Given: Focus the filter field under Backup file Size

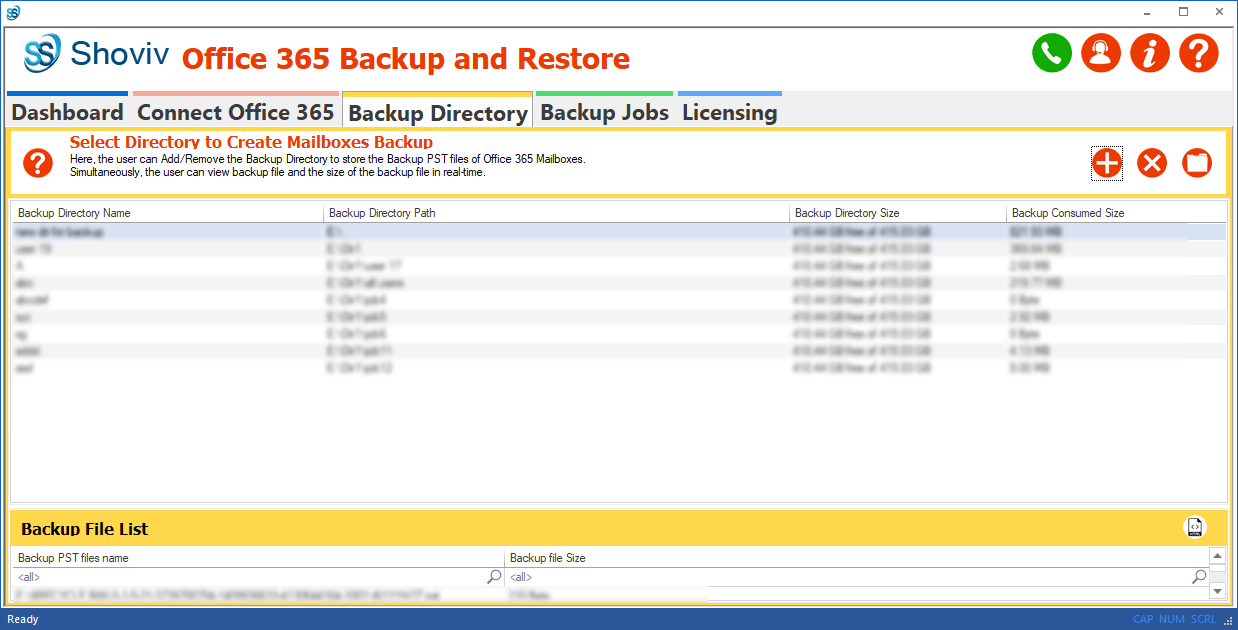Looking at the screenshot, I should pyautogui.click(x=849, y=577).
